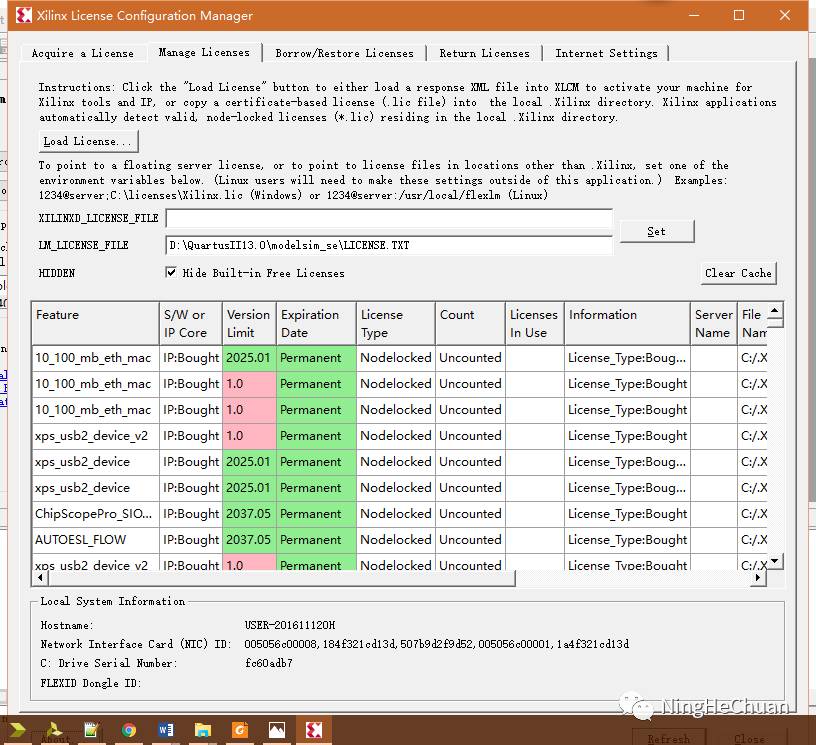Click the Clear Cache button
Screen dimensions: 816x745
tap(738, 273)
